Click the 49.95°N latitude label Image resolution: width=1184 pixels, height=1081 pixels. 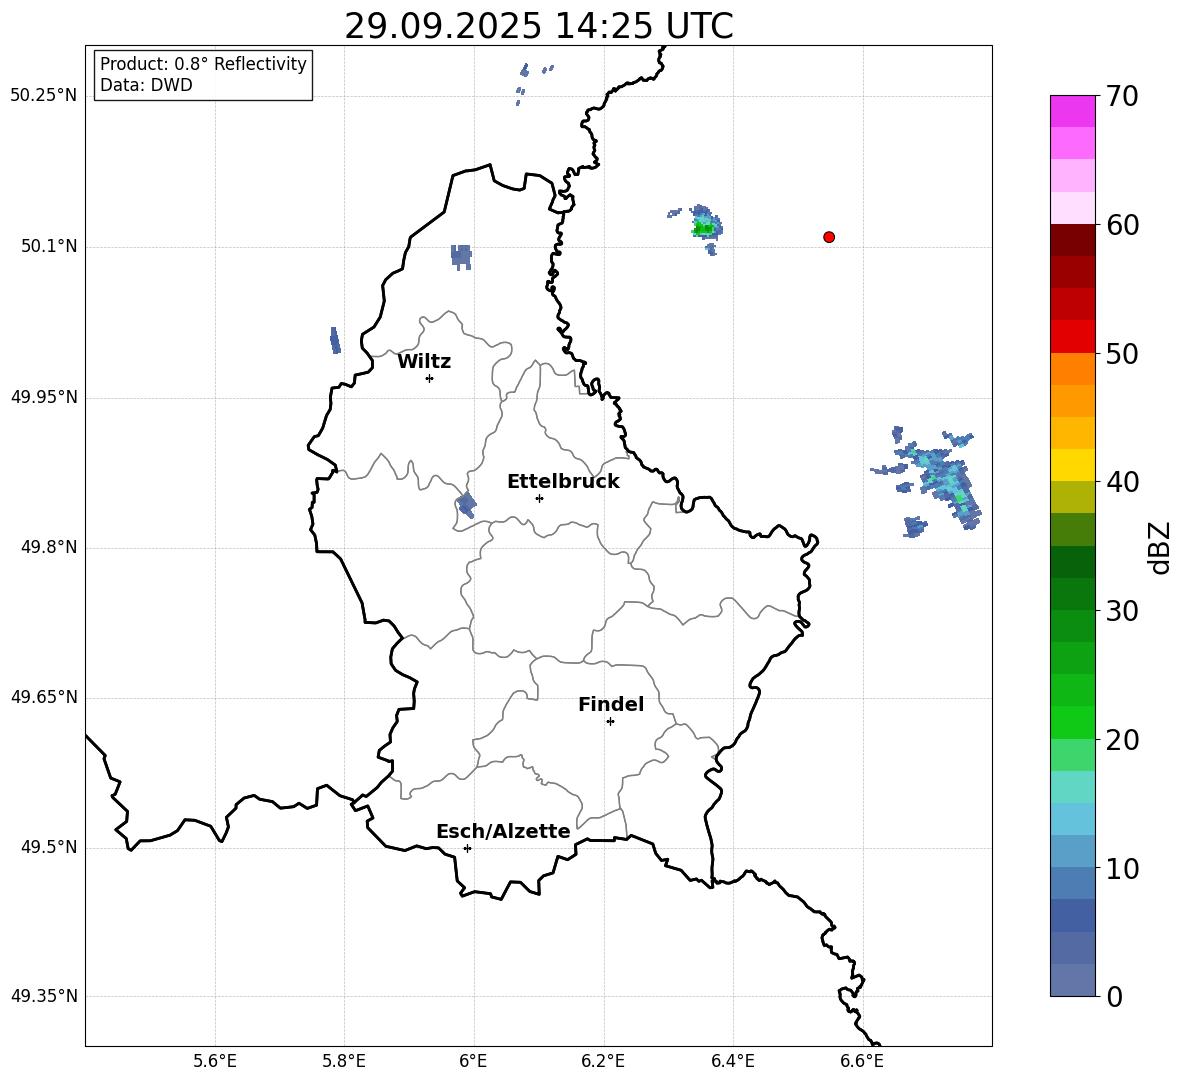coord(44,397)
